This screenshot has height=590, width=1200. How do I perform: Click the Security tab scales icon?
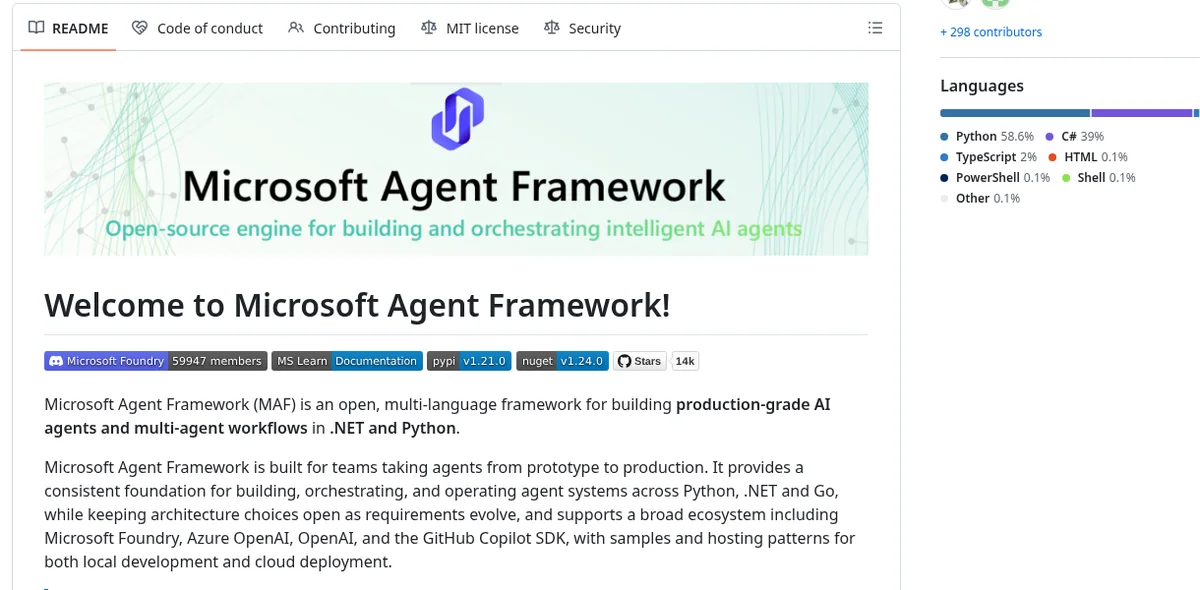552,28
